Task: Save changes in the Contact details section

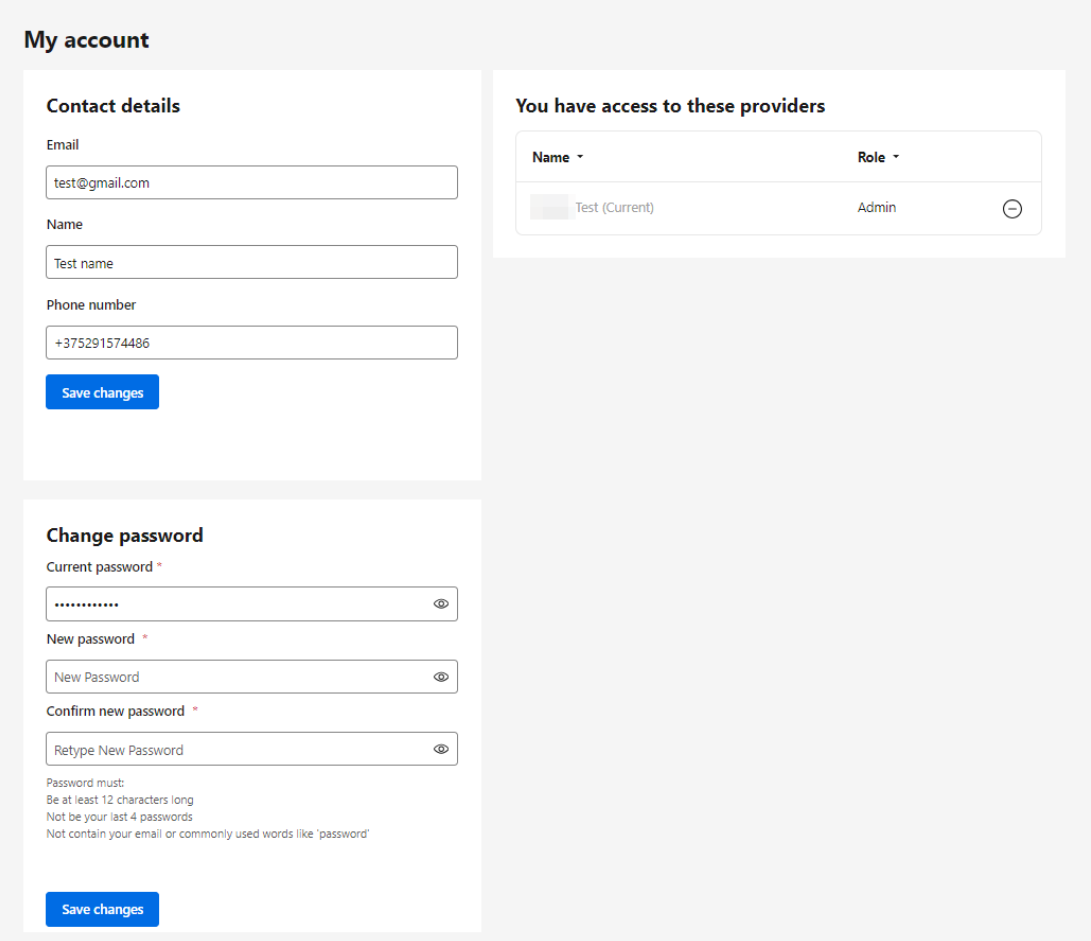Action: [102, 393]
